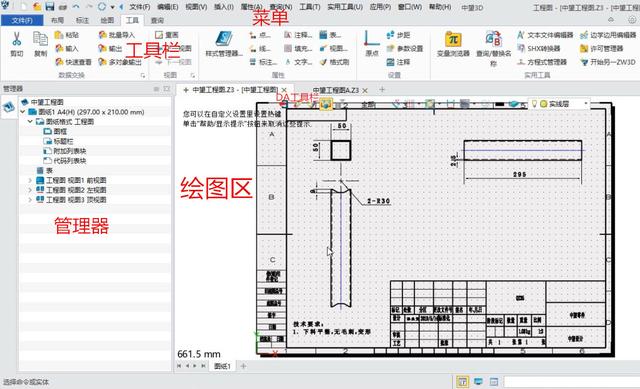Click the highlighted icon in DA toolbar

326,104
